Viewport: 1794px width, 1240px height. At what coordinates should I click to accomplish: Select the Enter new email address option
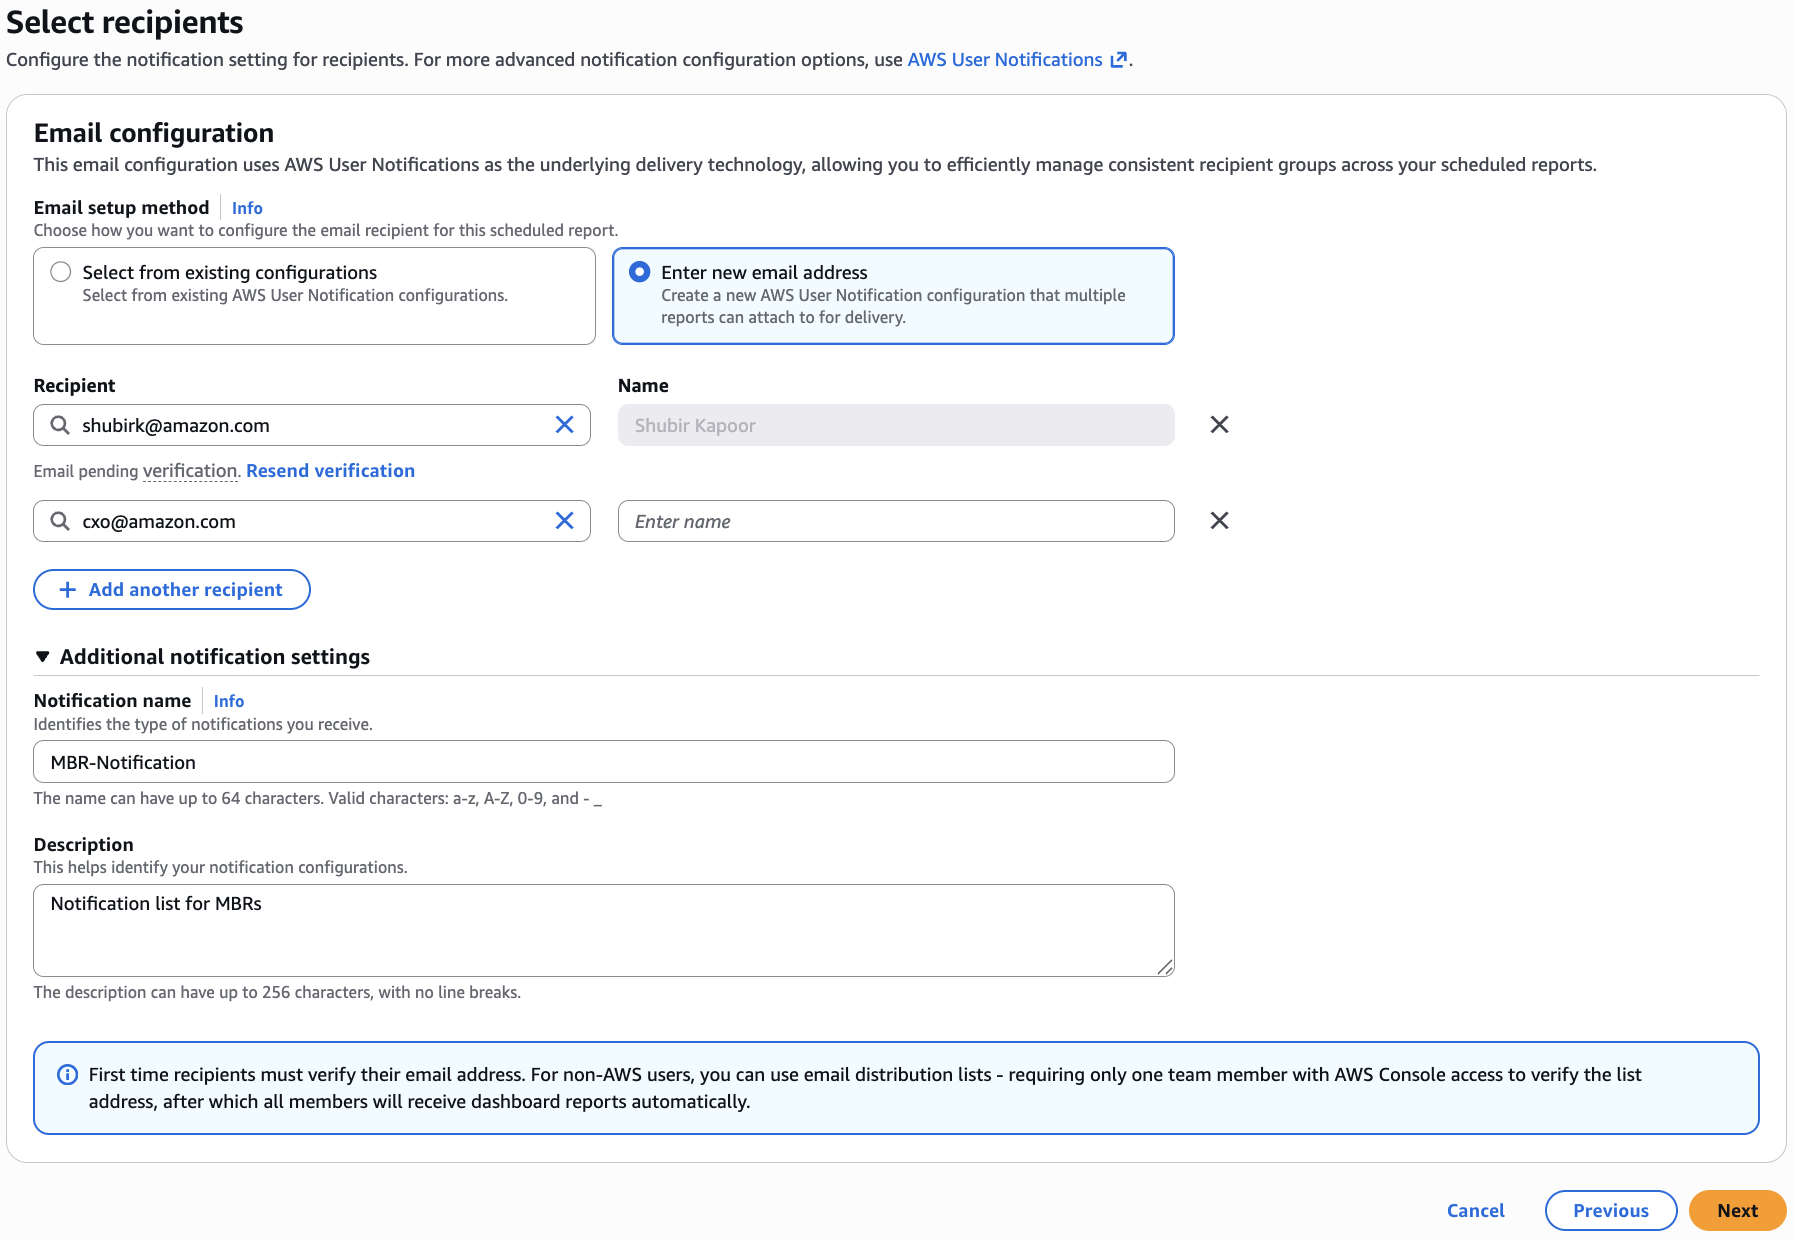(640, 271)
